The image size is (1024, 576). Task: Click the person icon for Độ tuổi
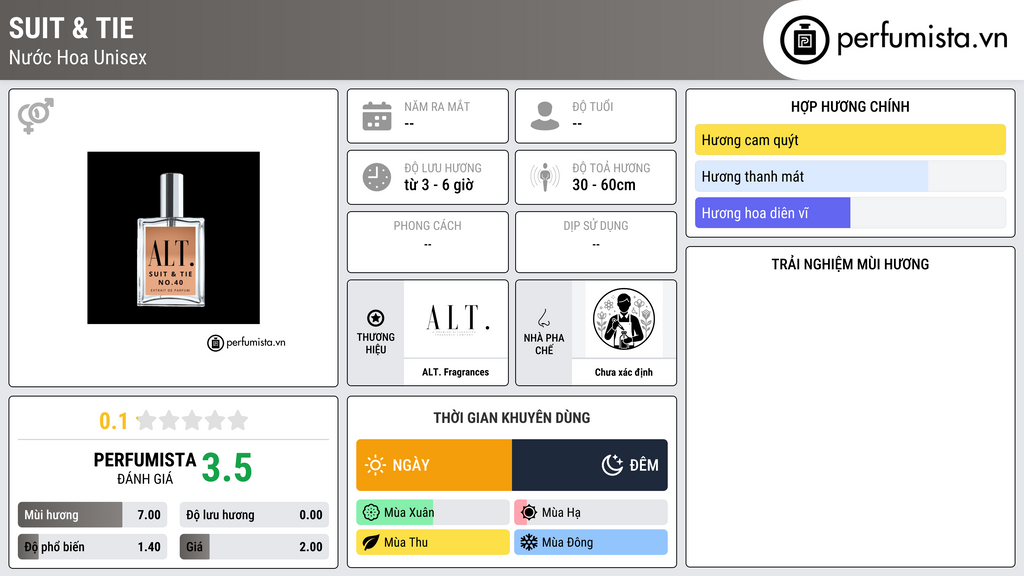point(545,116)
